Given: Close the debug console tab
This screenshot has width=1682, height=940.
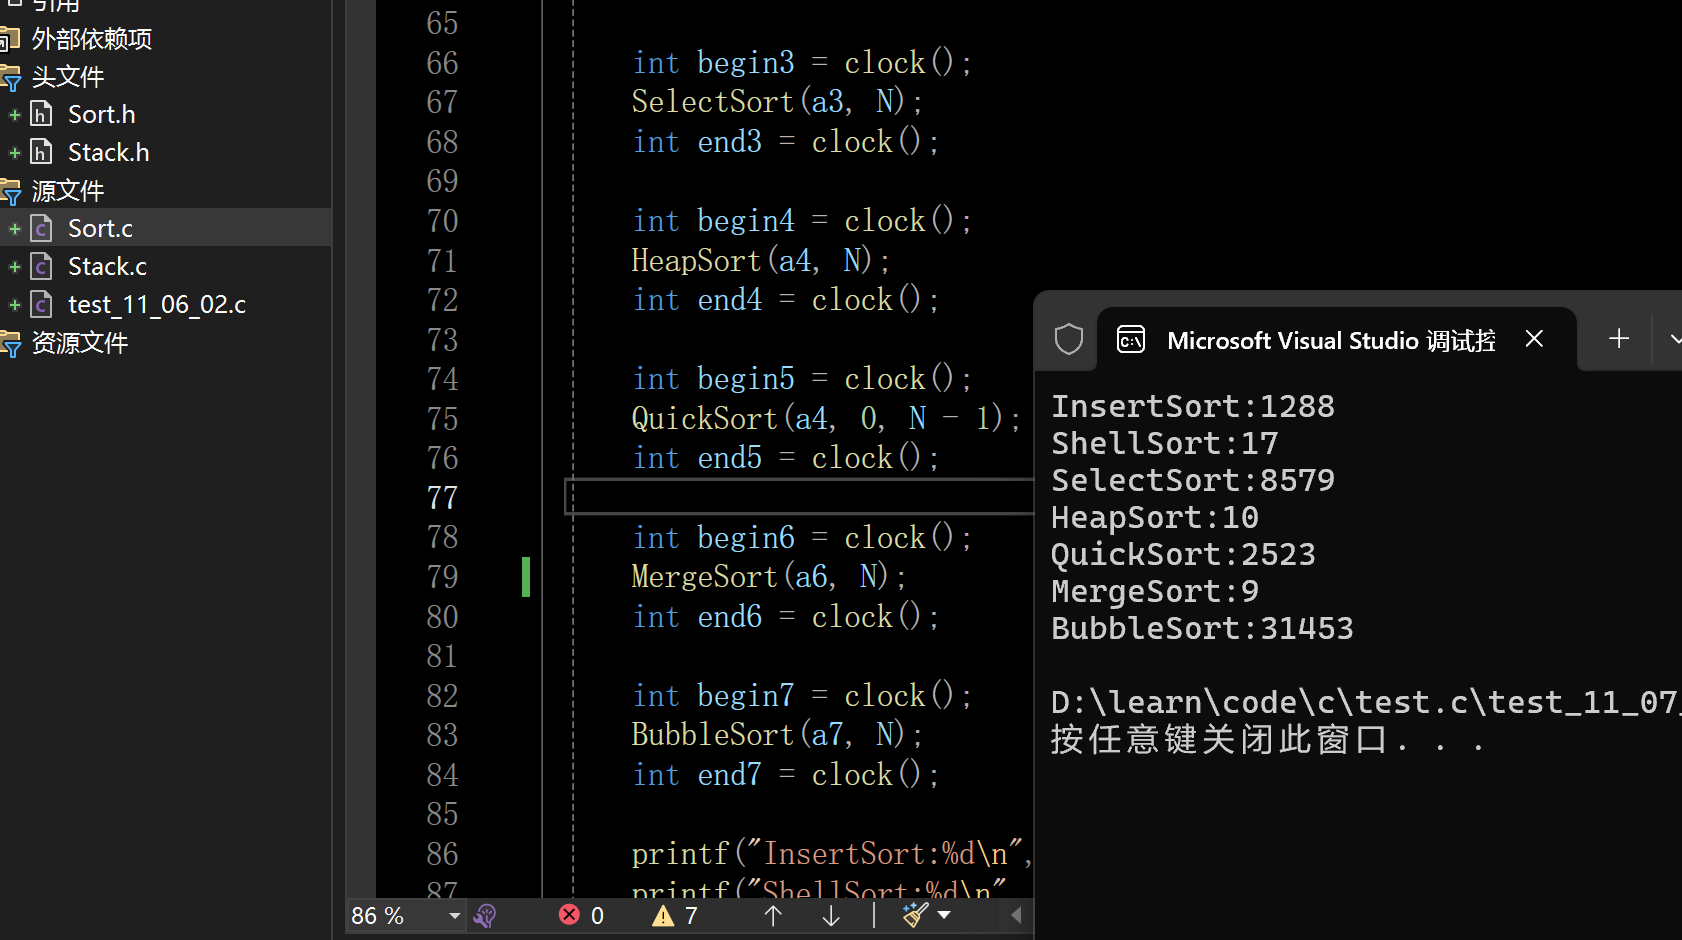Looking at the screenshot, I should pos(1534,339).
